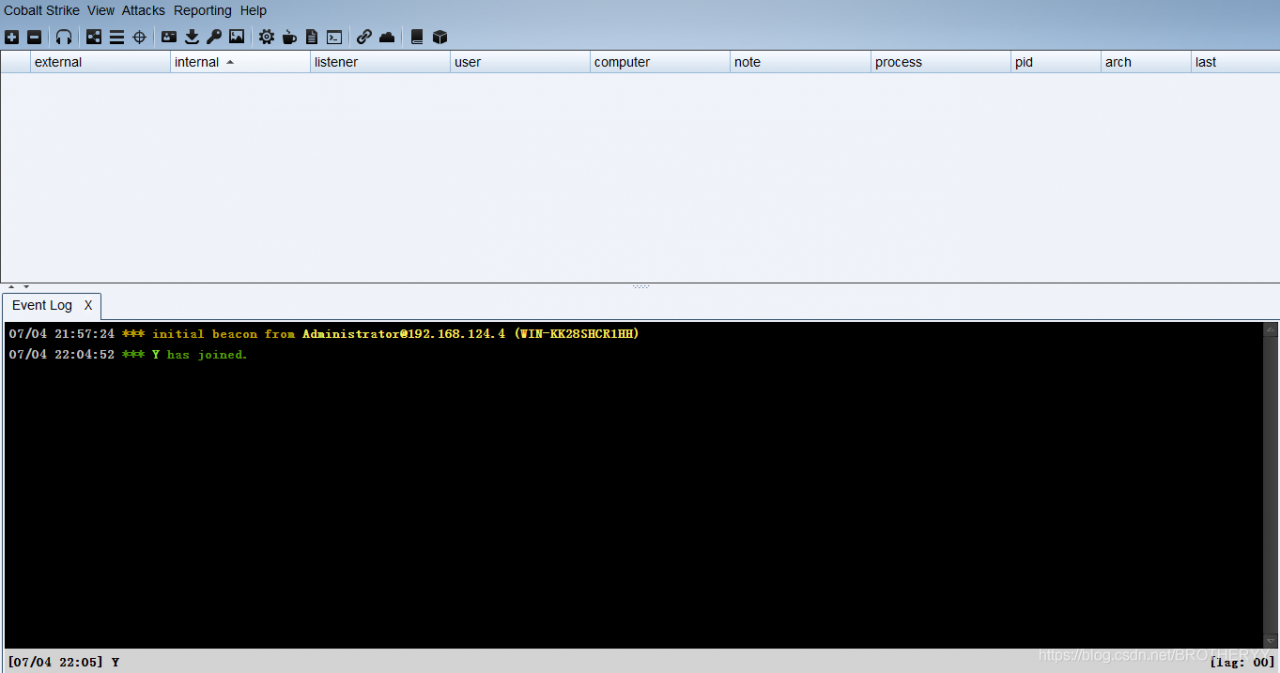The width and height of the screenshot is (1280, 673).
Task: Click the event log scrollbar down arrow
Action: (x=1270, y=640)
